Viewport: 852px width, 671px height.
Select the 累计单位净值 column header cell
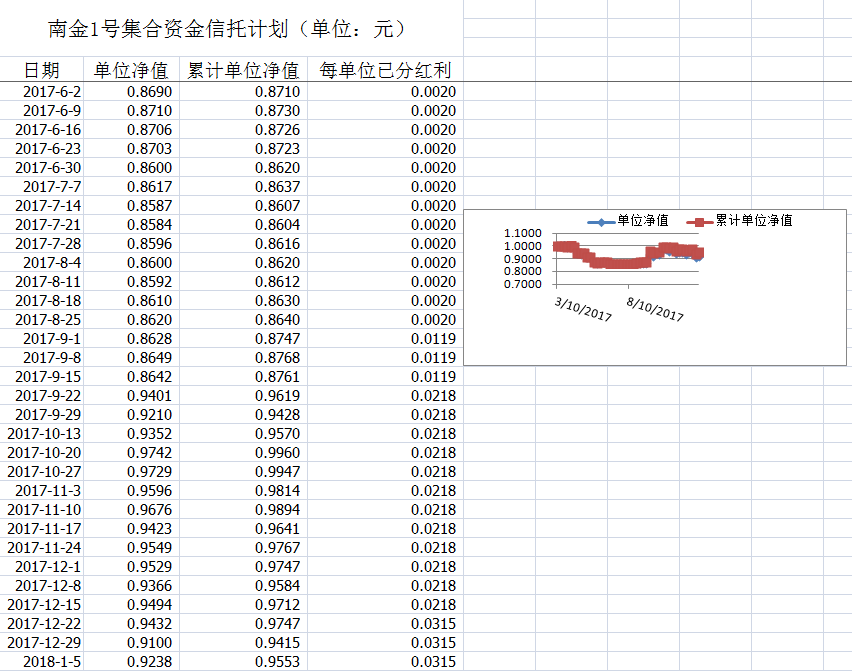click(243, 70)
